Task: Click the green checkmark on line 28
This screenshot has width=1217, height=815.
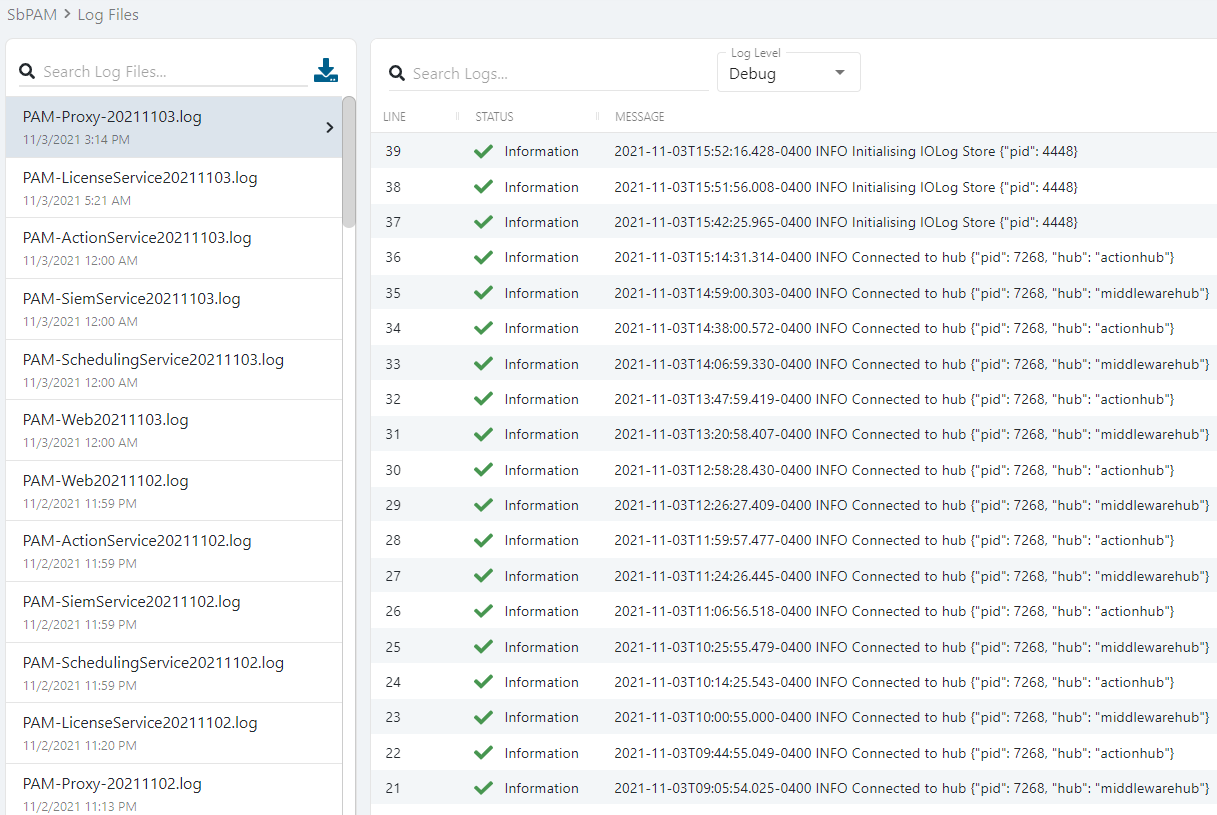Action: (484, 540)
